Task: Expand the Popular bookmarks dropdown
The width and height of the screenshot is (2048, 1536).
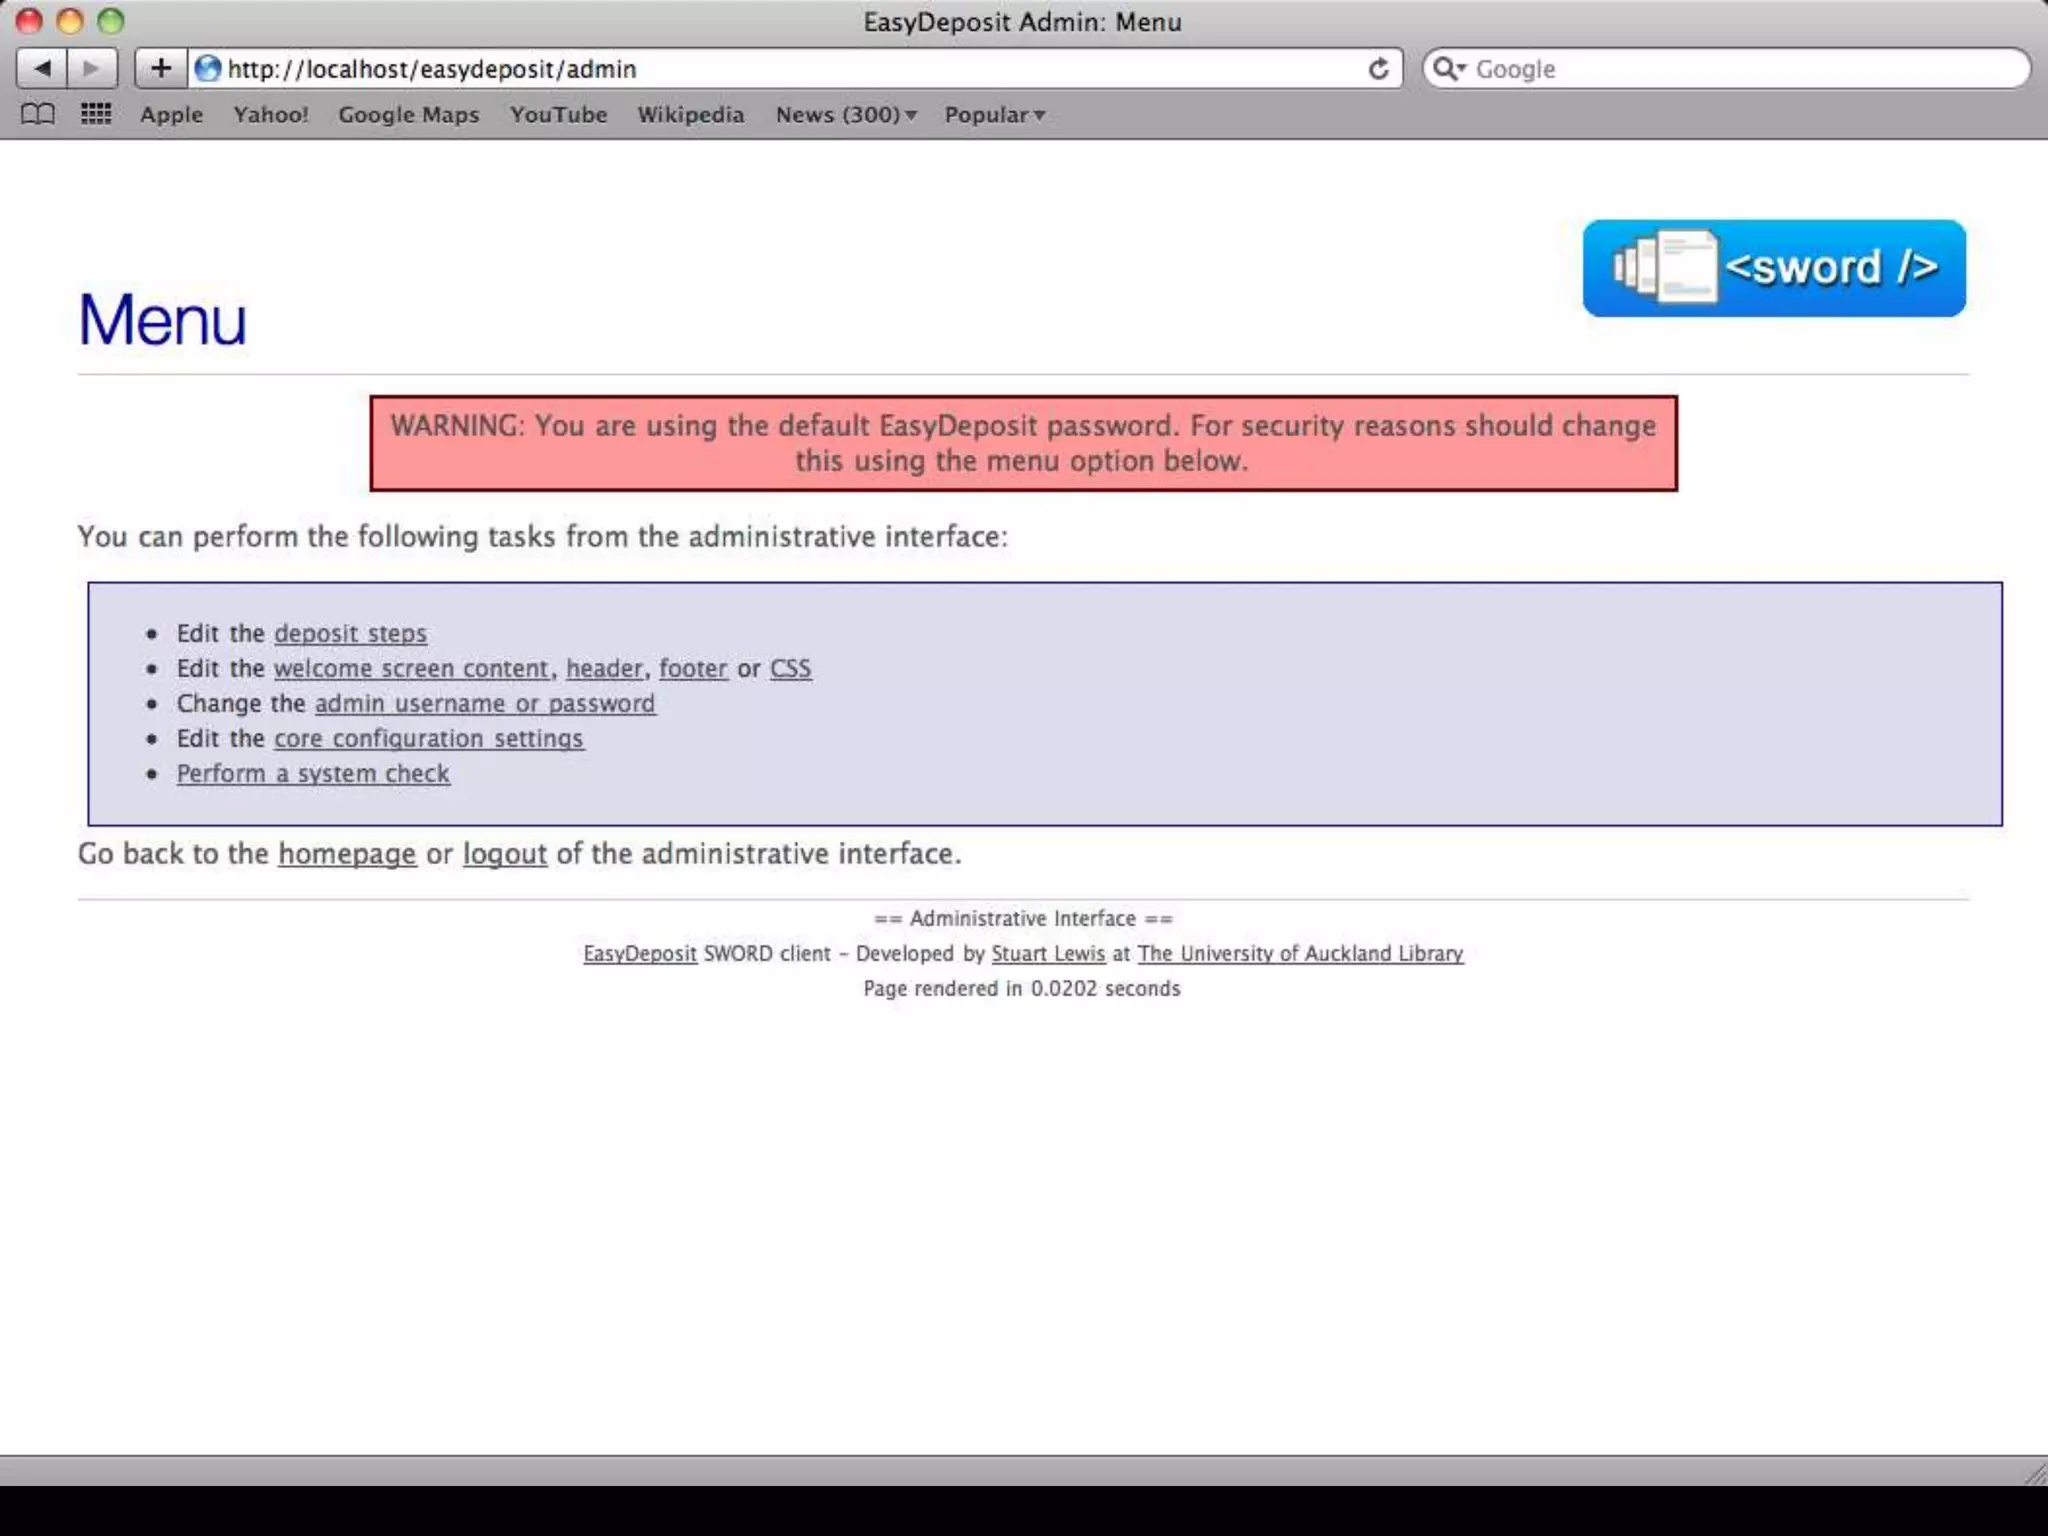Action: click(x=994, y=115)
